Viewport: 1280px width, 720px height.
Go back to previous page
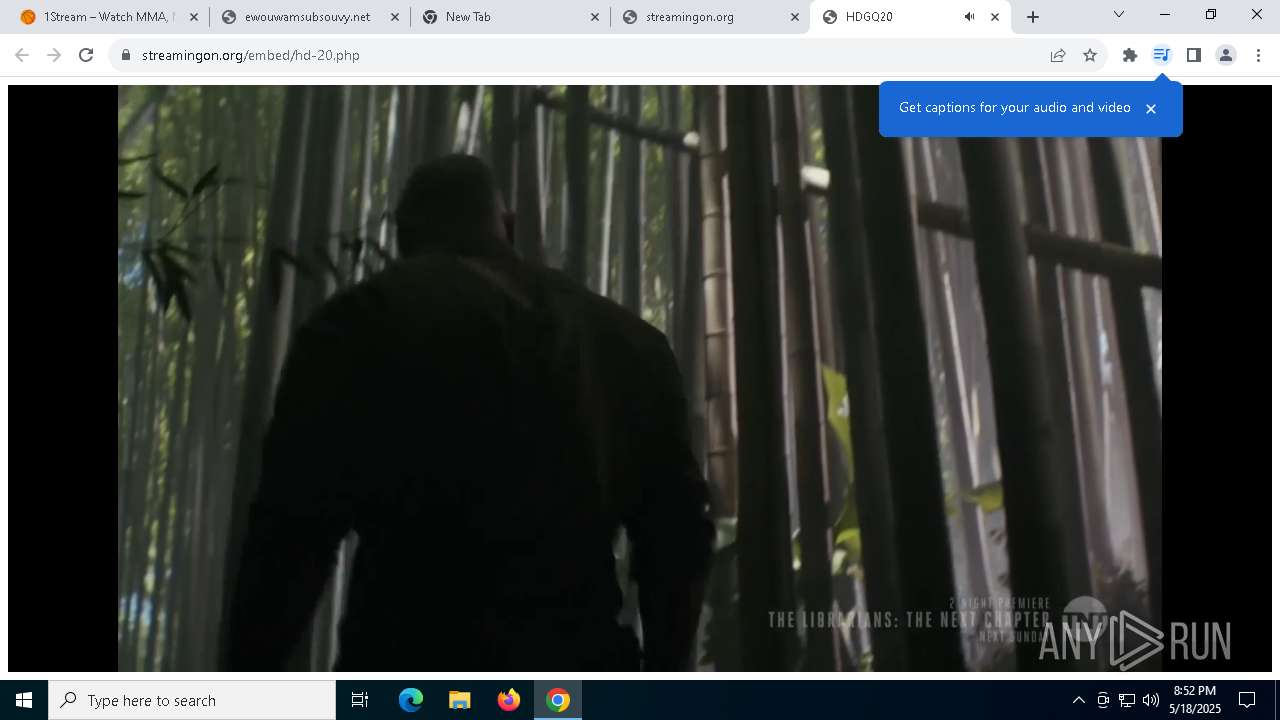coord(22,55)
